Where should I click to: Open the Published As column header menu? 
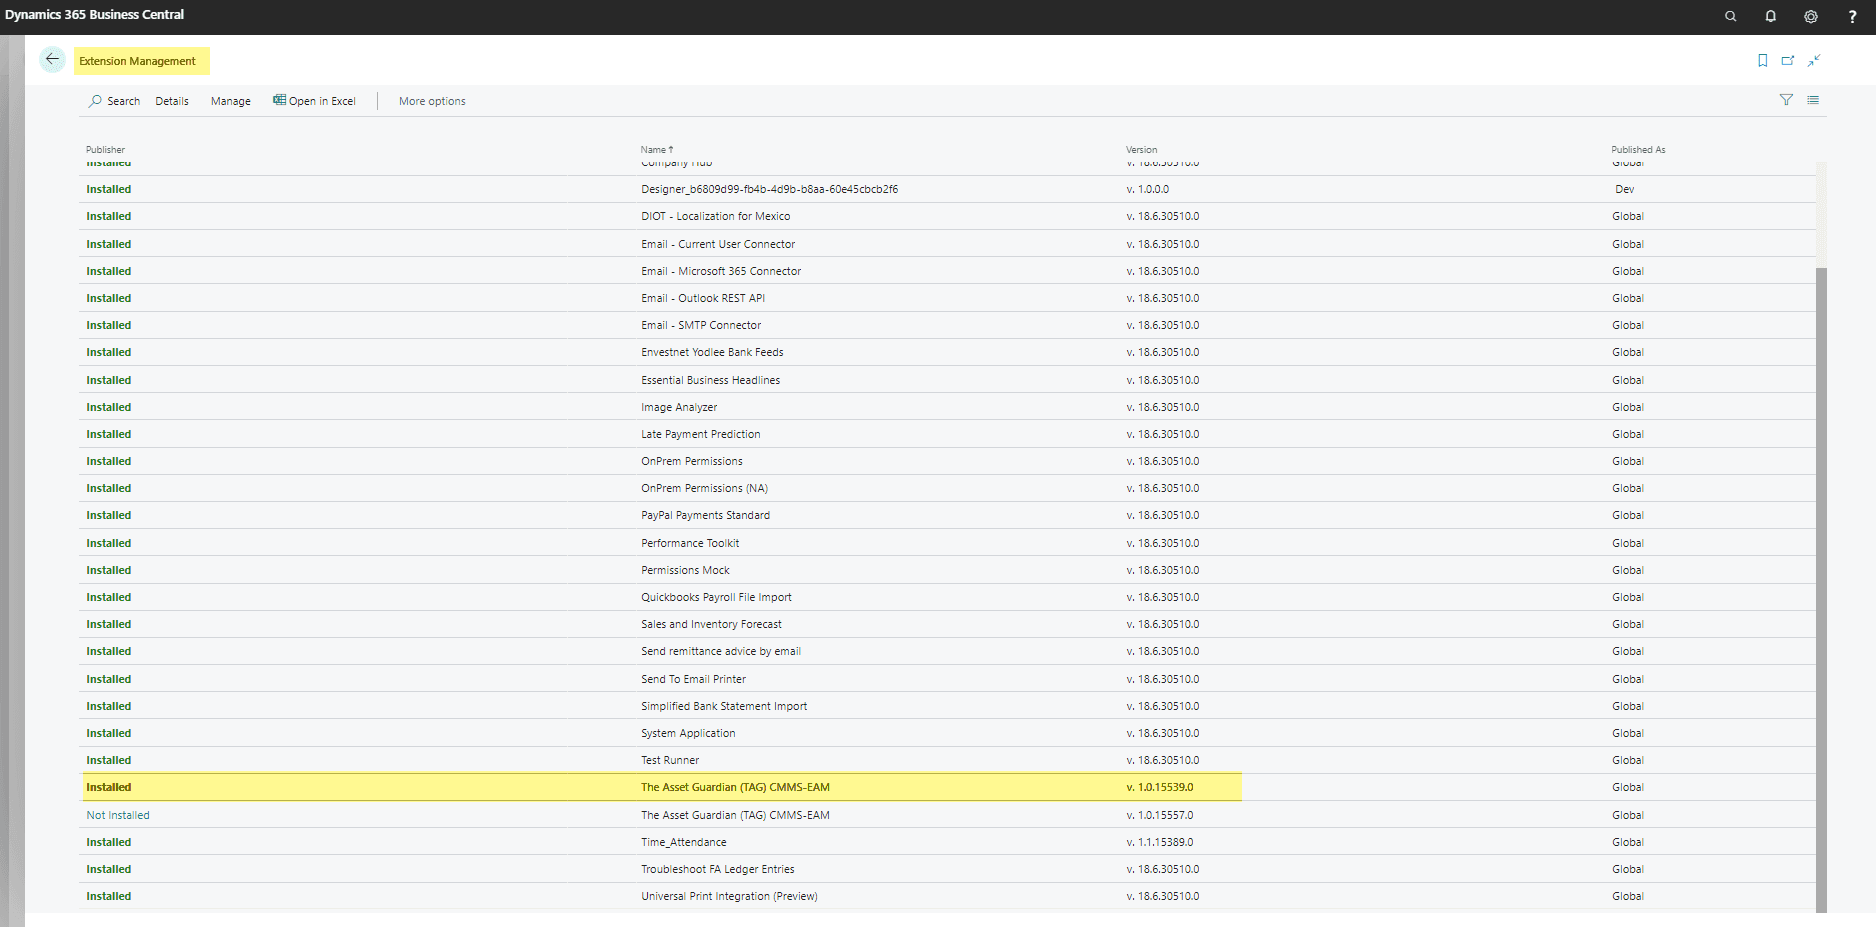(x=1638, y=150)
